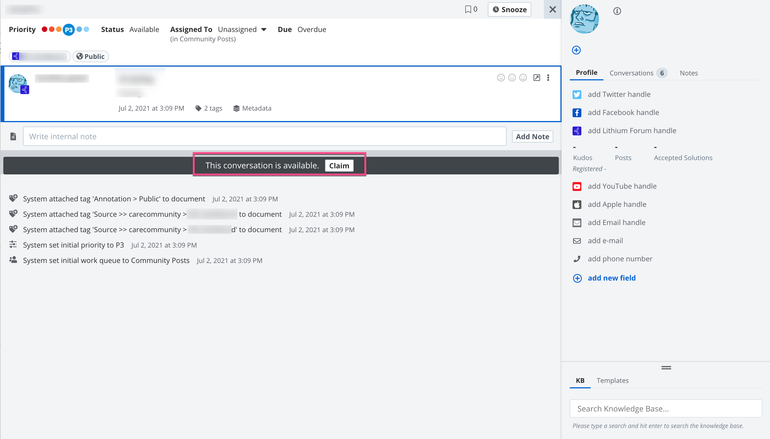770x439 pixels.
Task: Click the Lithium source tag chip
Action: tap(40, 56)
